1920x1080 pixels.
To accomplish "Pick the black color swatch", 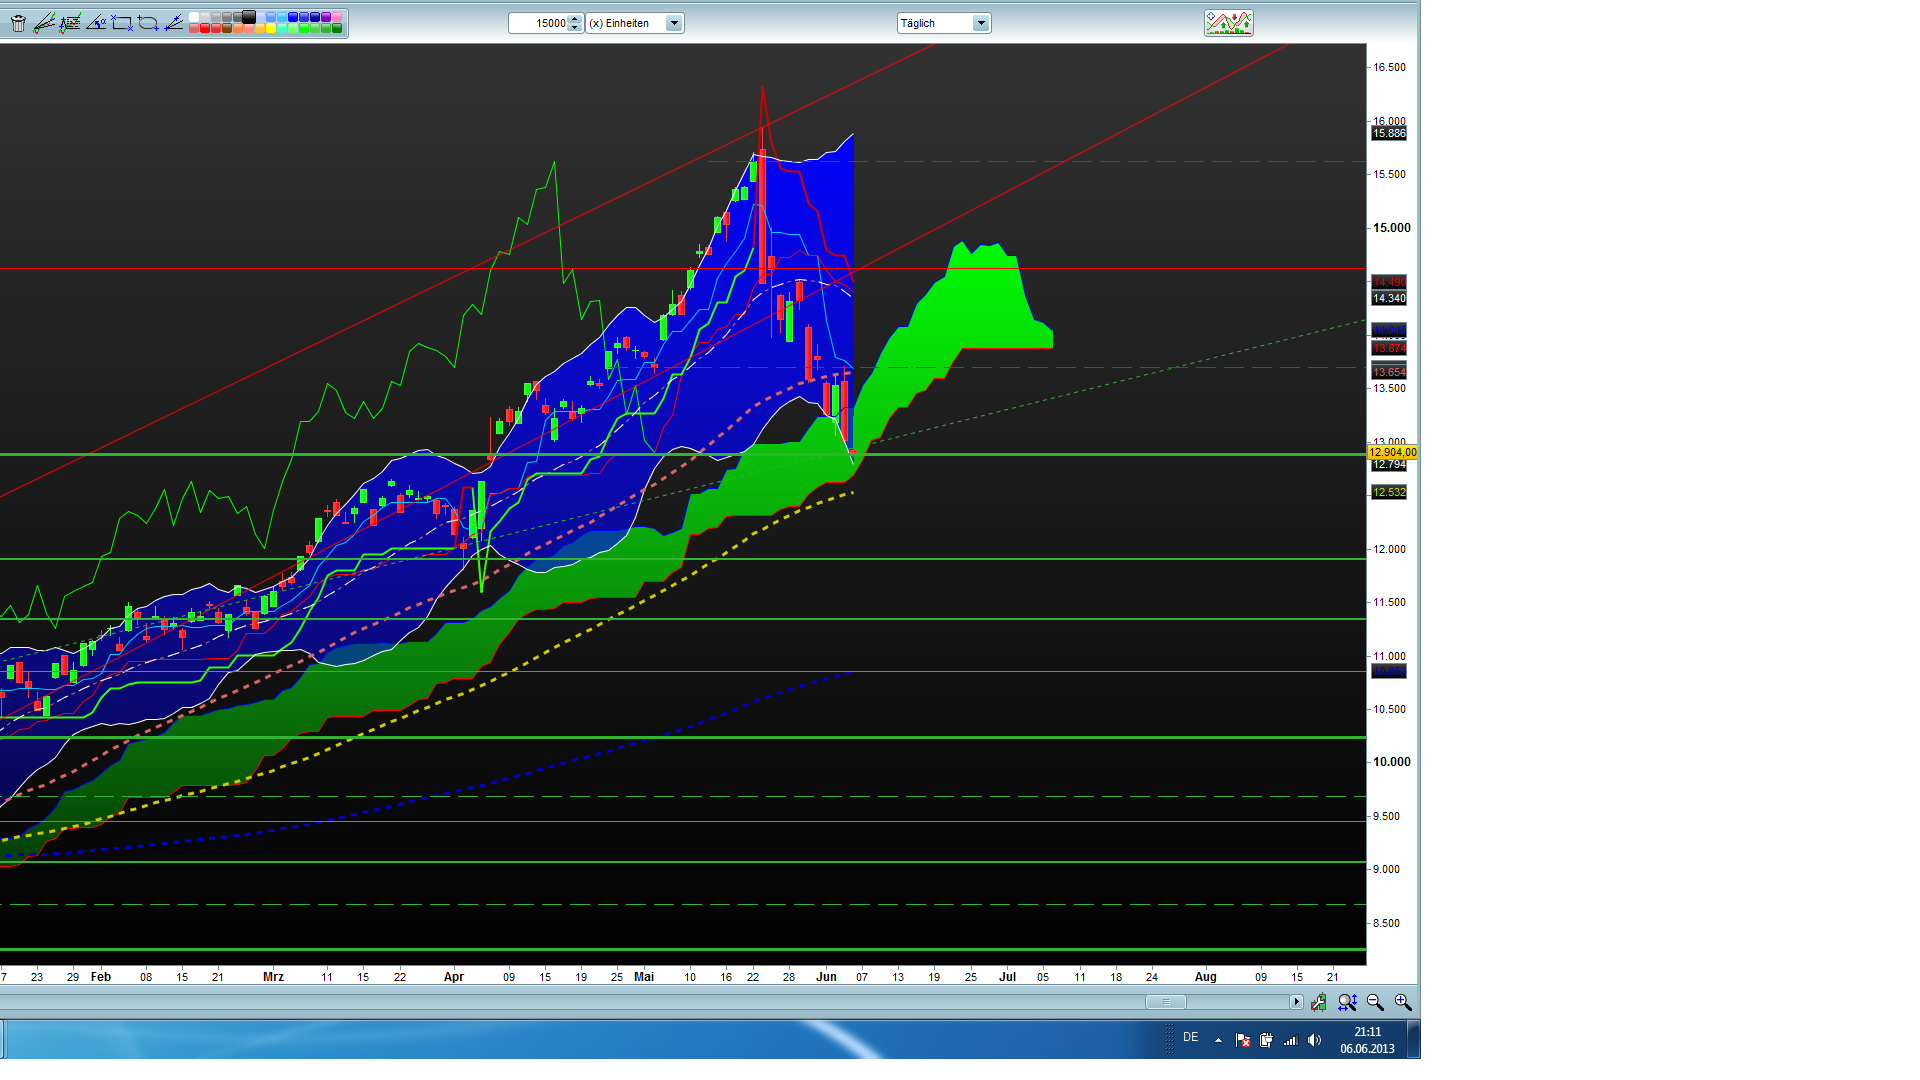I will pyautogui.click(x=249, y=17).
